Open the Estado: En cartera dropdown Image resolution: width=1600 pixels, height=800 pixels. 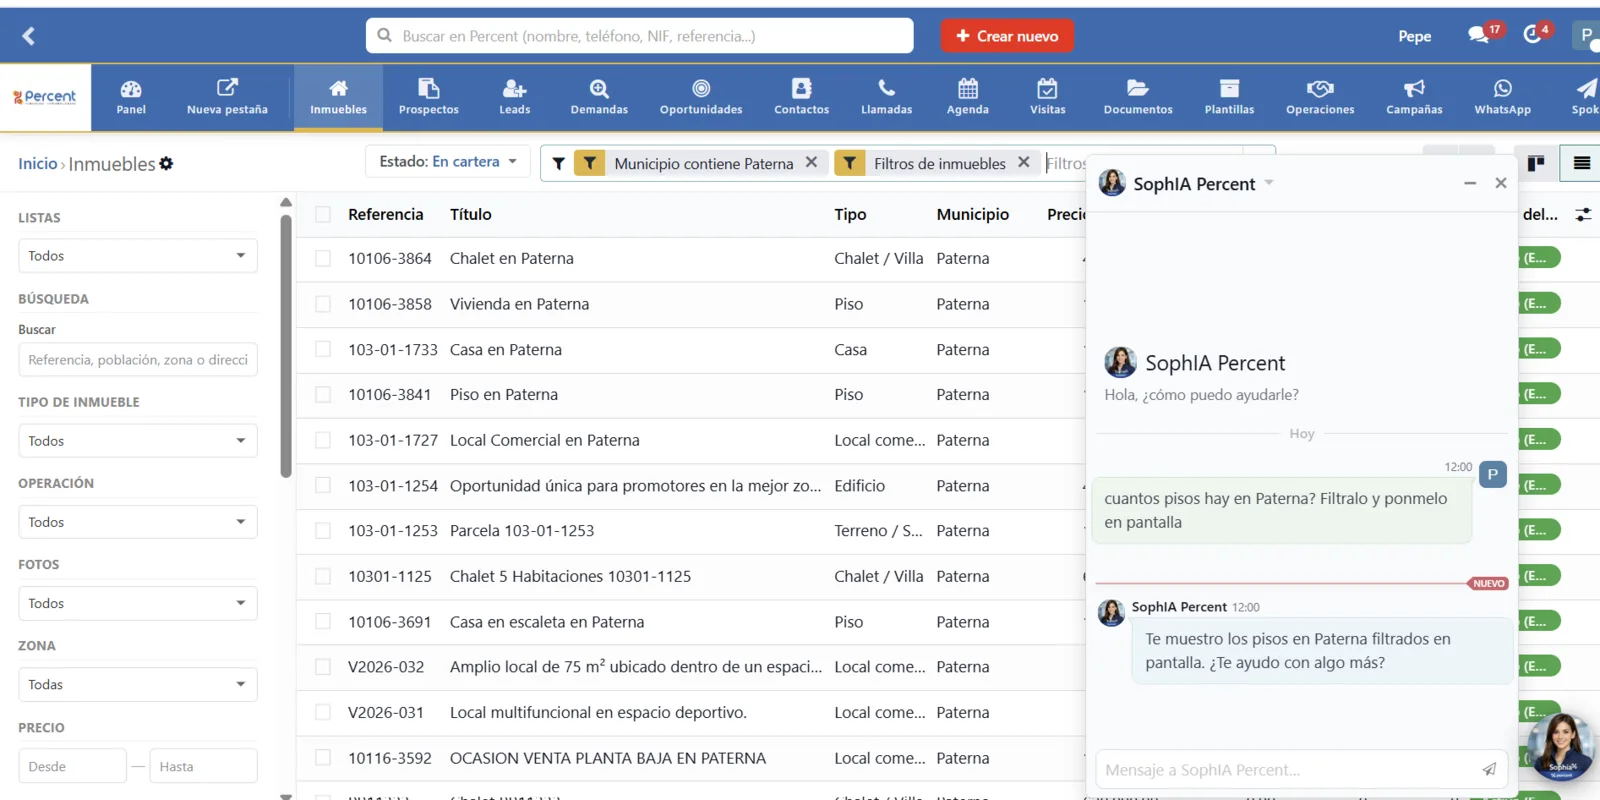(x=447, y=162)
